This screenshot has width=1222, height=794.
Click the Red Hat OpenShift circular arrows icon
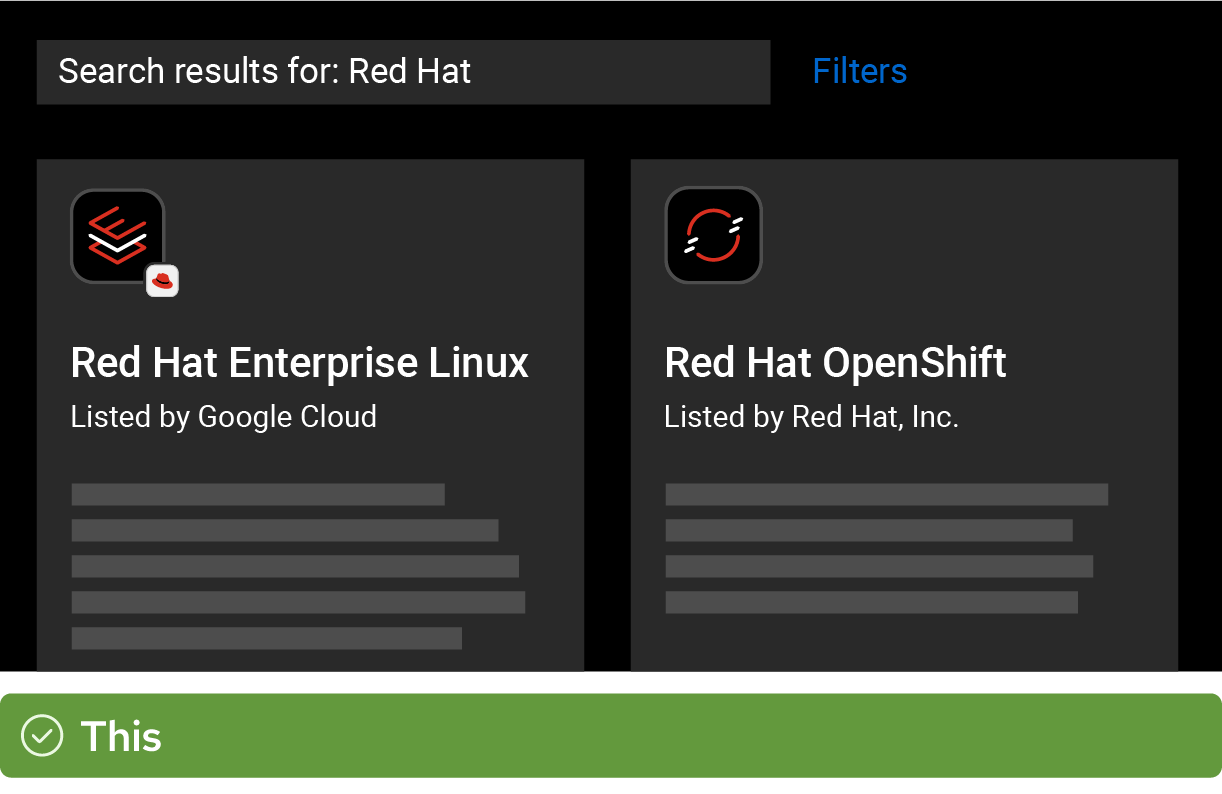click(x=713, y=235)
